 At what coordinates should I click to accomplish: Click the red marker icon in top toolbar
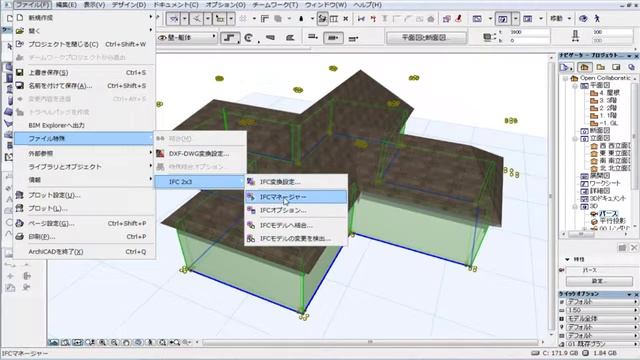(459, 18)
